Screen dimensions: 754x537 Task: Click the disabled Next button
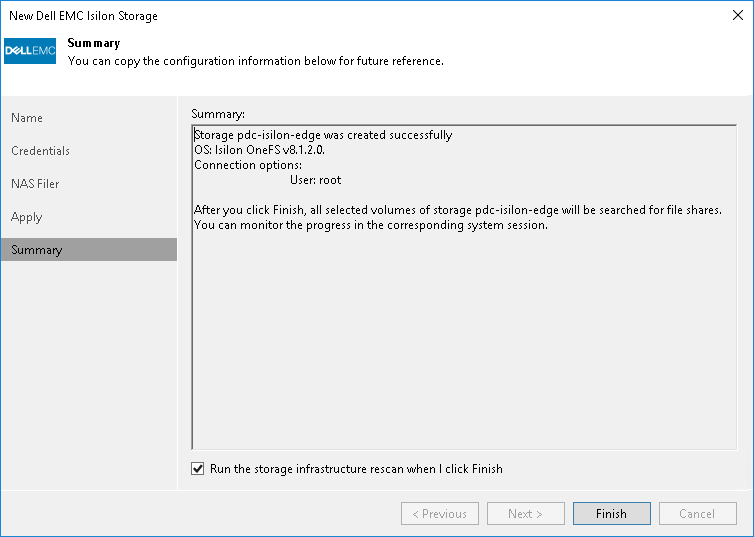pyautogui.click(x=526, y=513)
